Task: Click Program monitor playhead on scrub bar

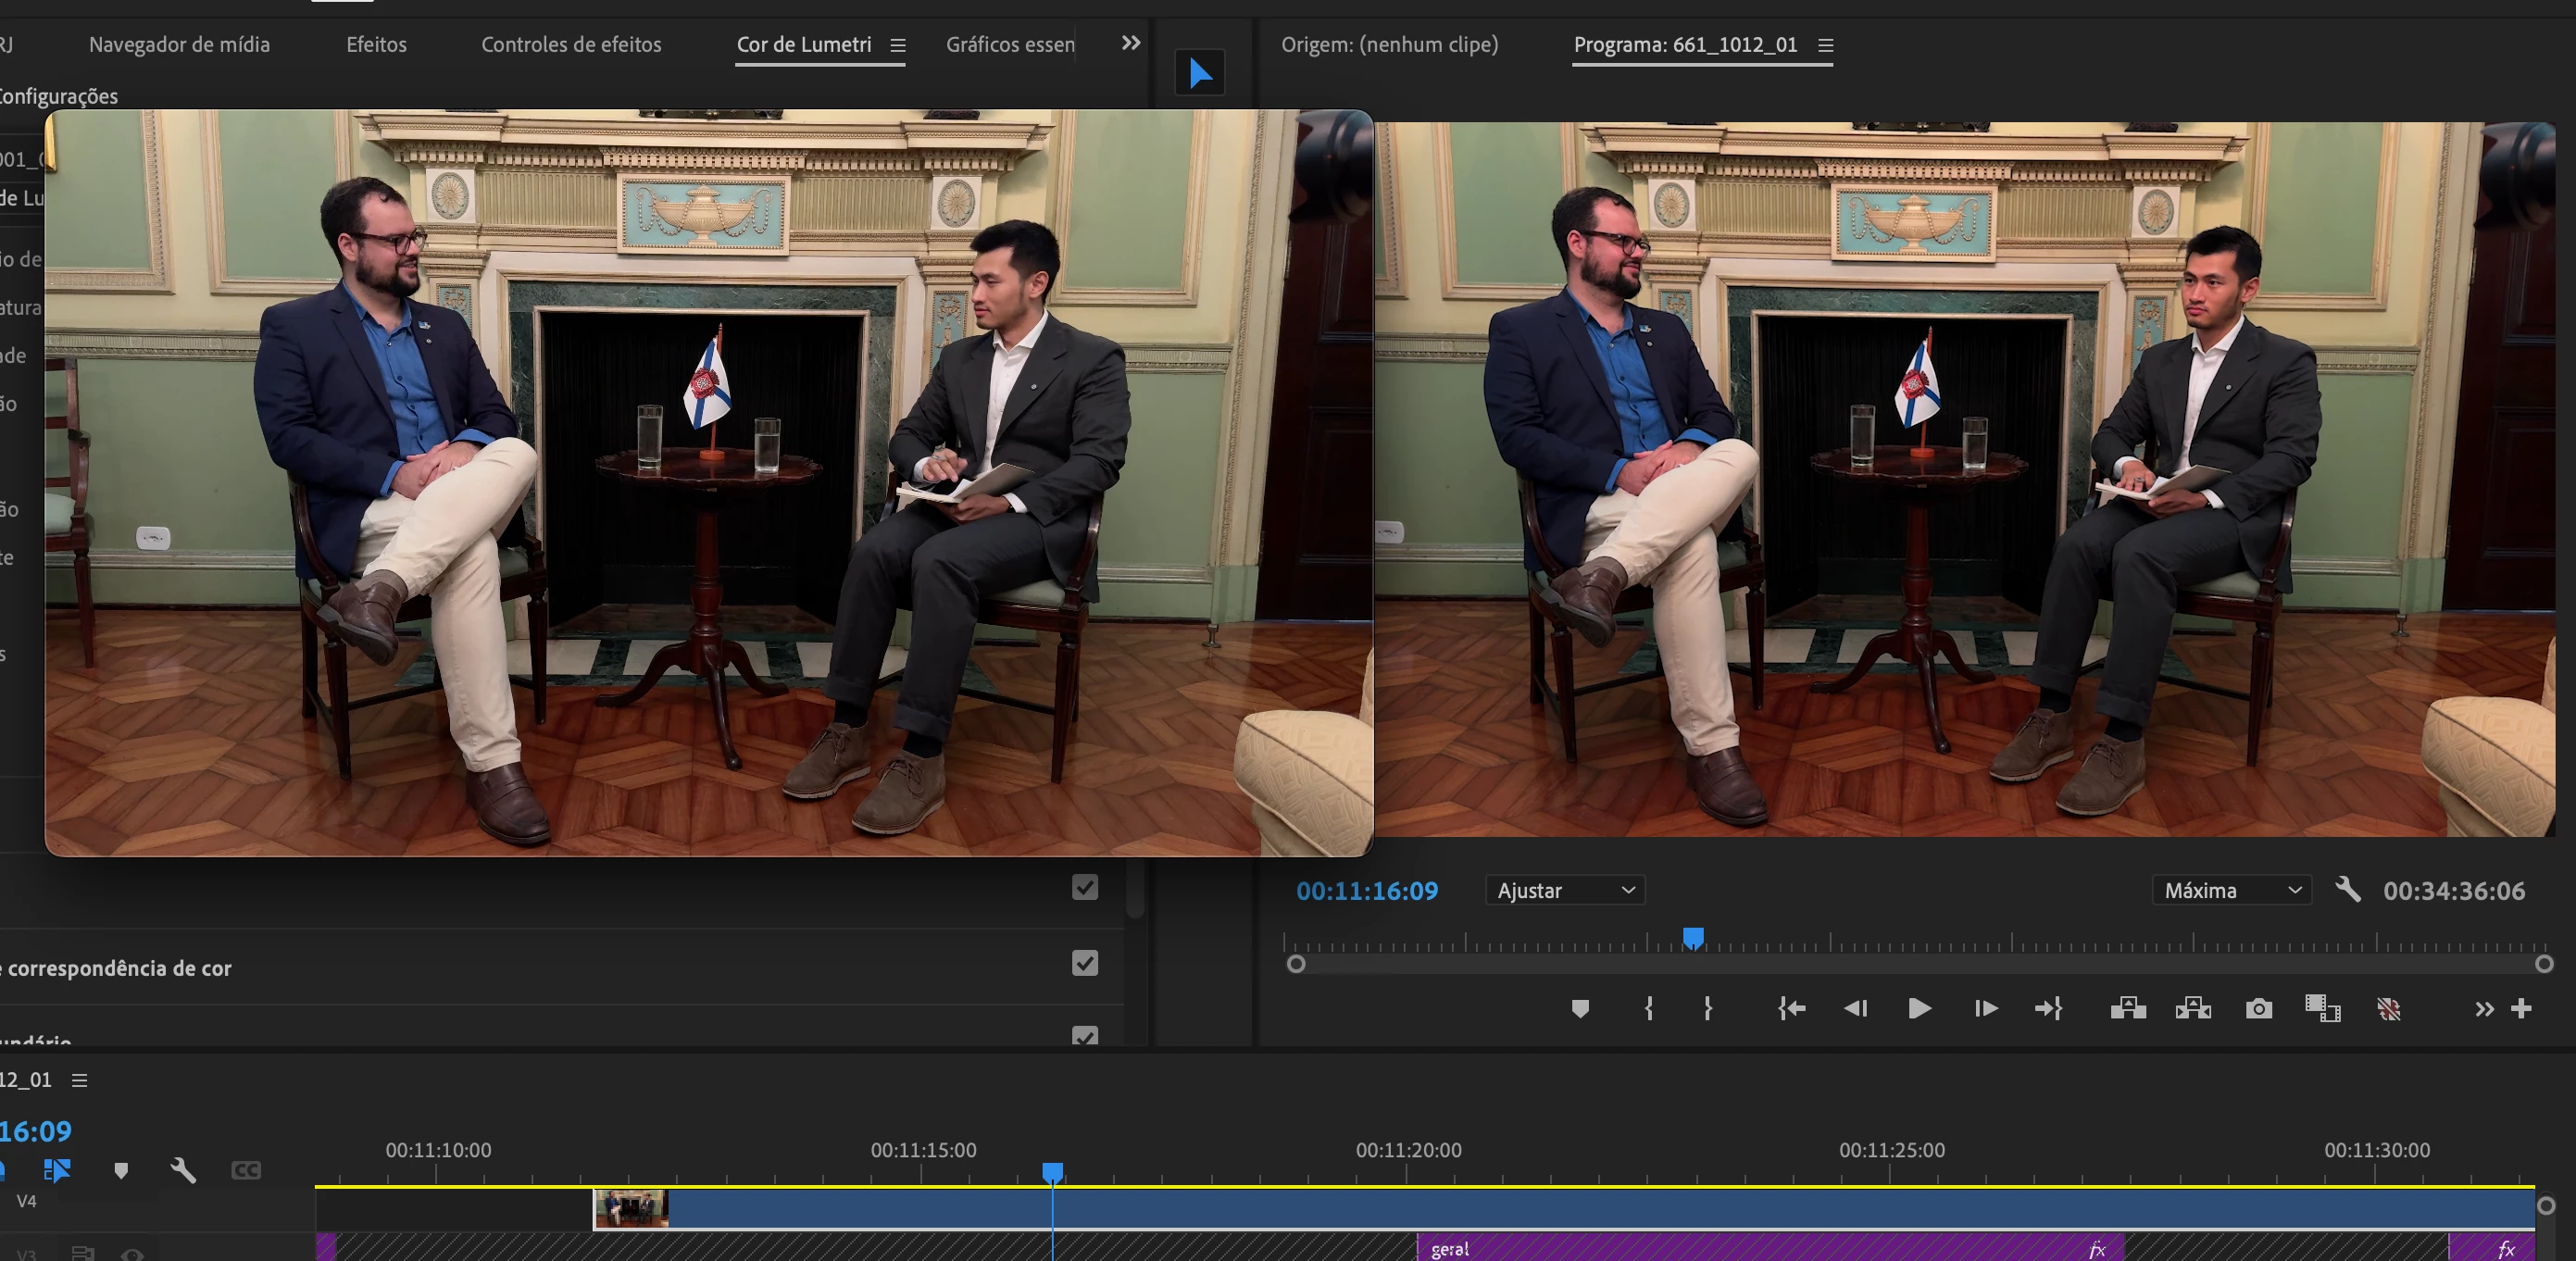Action: click(x=1692, y=938)
